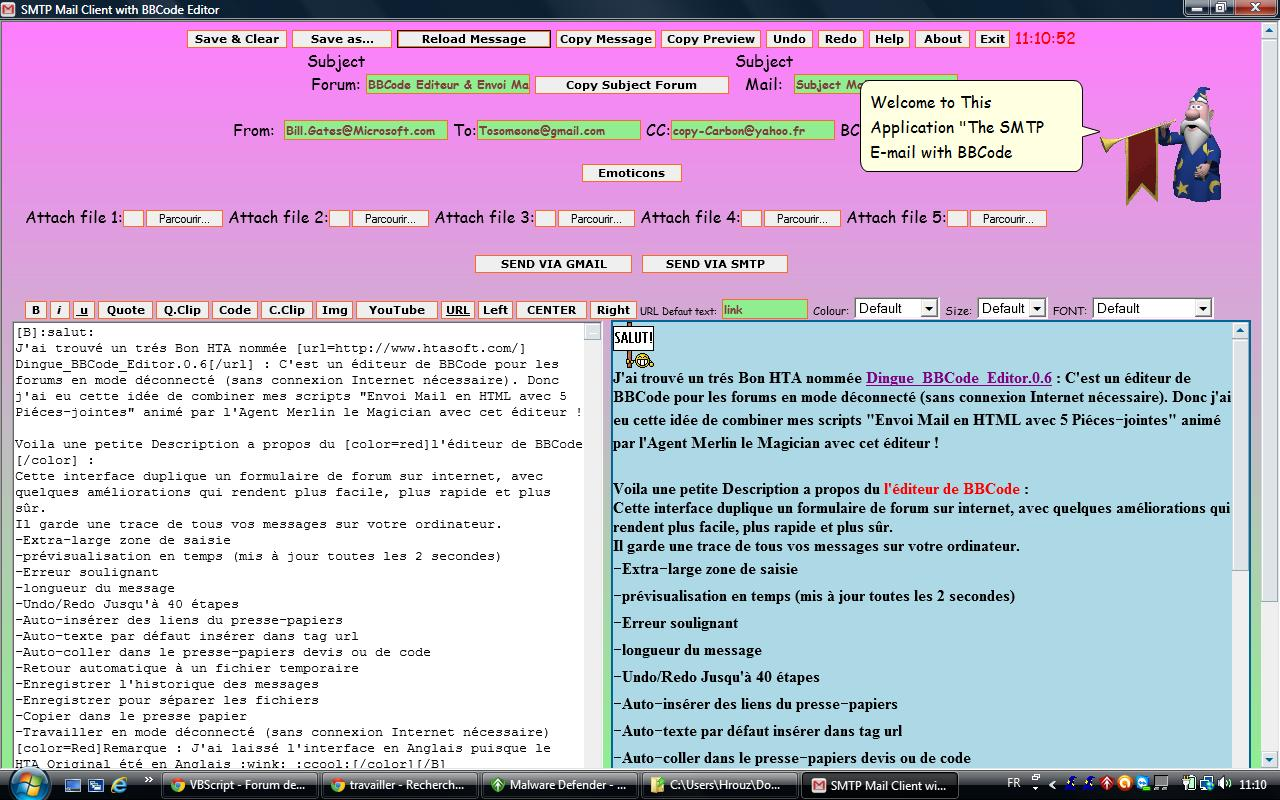The width and height of the screenshot is (1280, 800).
Task: Follow the Dingue_BBCode_Editor.0.6 link in preview
Action: pyautogui.click(x=958, y=378)
